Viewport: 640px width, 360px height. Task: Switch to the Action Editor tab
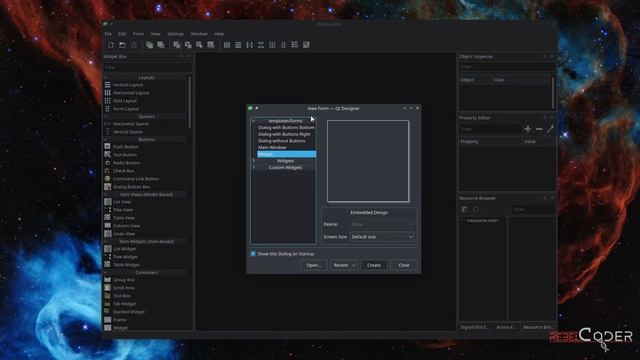pos(506,327)
